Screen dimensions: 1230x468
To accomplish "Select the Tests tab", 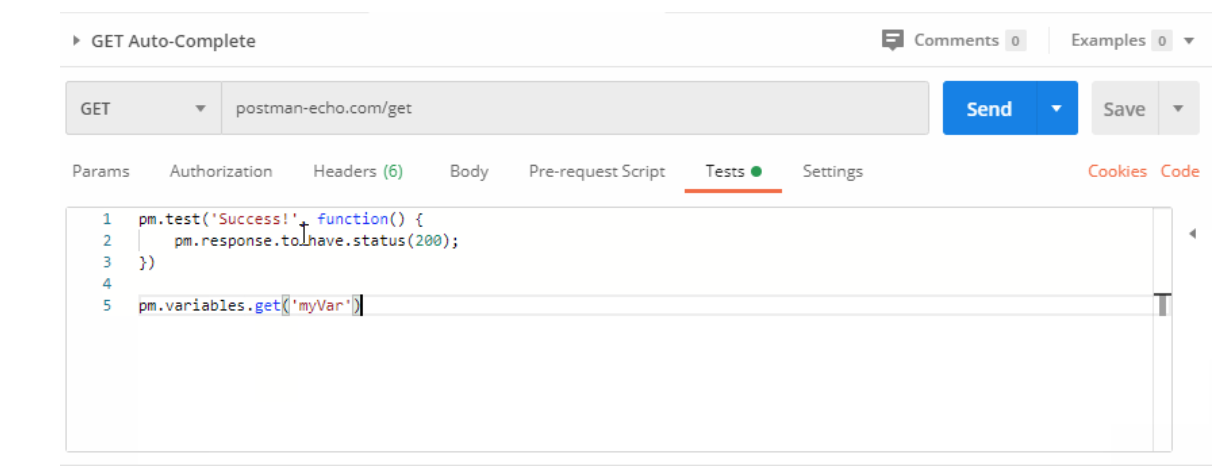I will (733, 171).
